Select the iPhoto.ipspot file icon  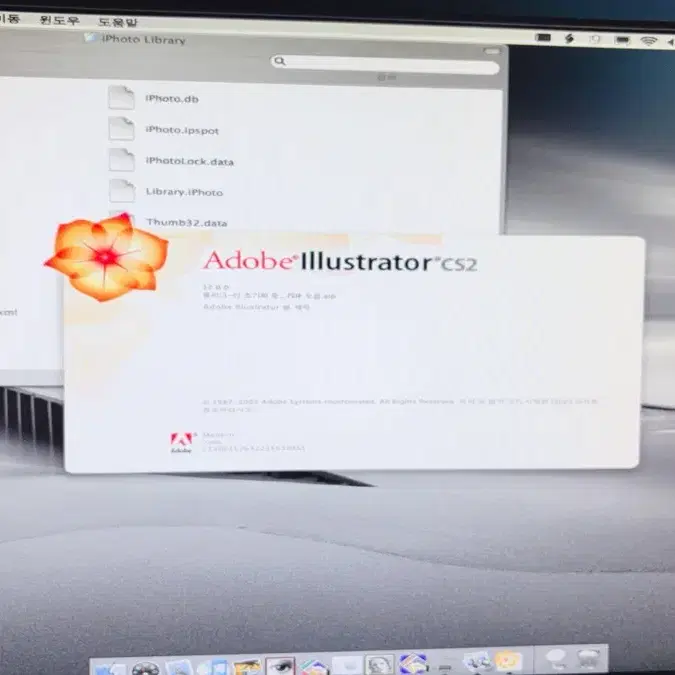click(x=121, y=128)
